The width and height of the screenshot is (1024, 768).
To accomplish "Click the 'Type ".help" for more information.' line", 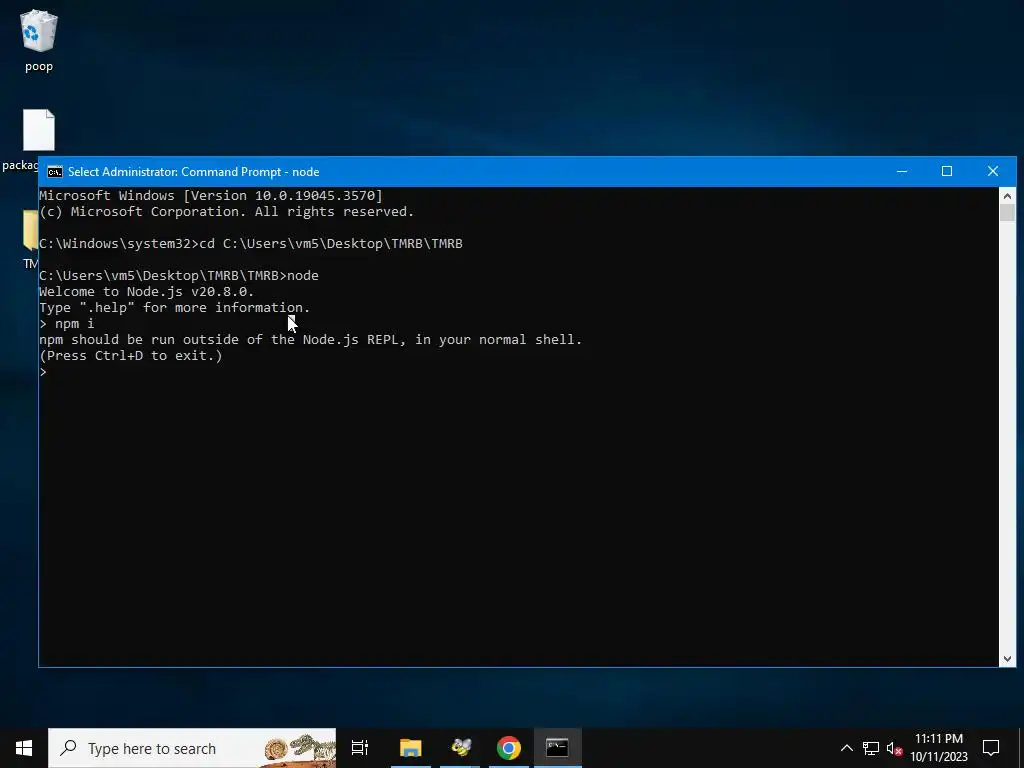I will pos(174,308).
